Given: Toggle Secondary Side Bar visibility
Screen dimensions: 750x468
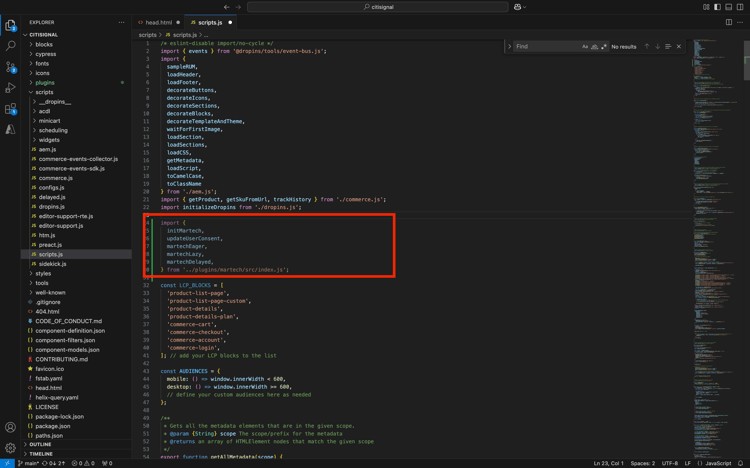Looking at the screenshot, I should (740, 7).
